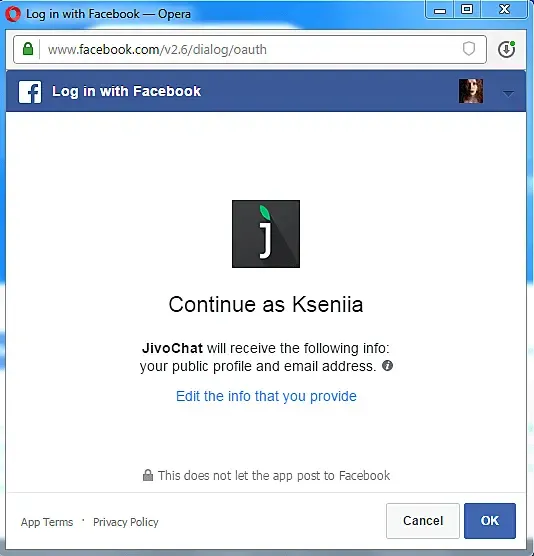Select the Kseniia profile picture thumbnail
The height and width of the screenshot is (556, 534).
(x=471, y=91)
